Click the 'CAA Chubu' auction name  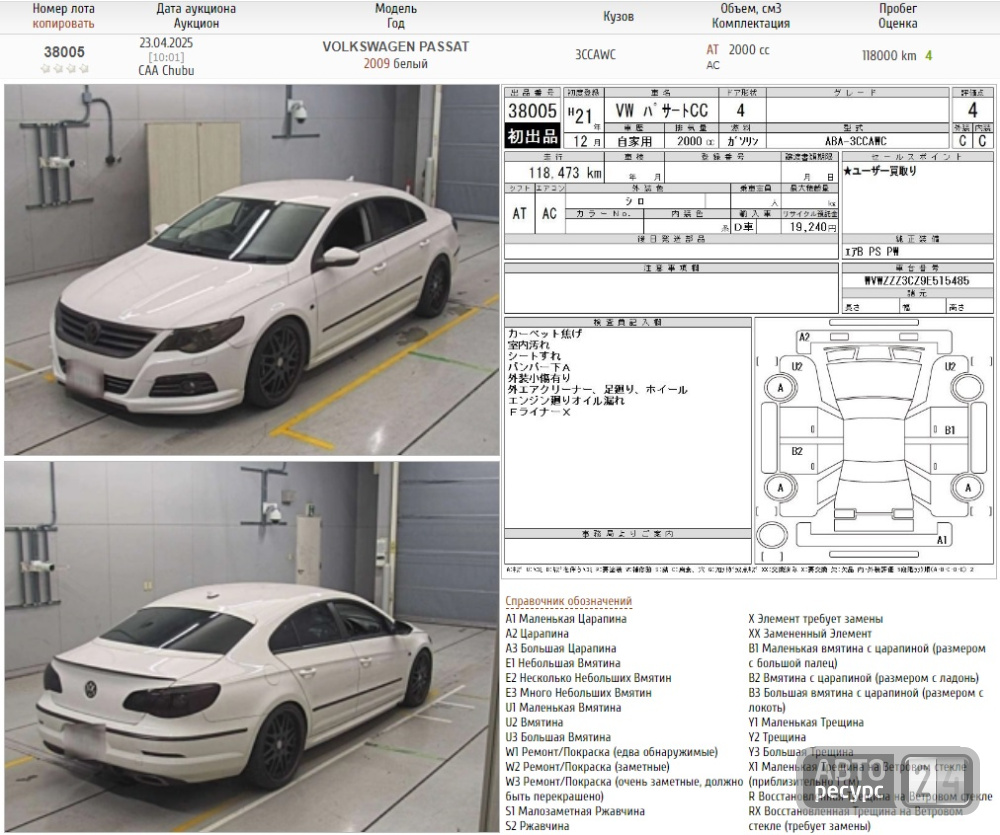point(166,70)
